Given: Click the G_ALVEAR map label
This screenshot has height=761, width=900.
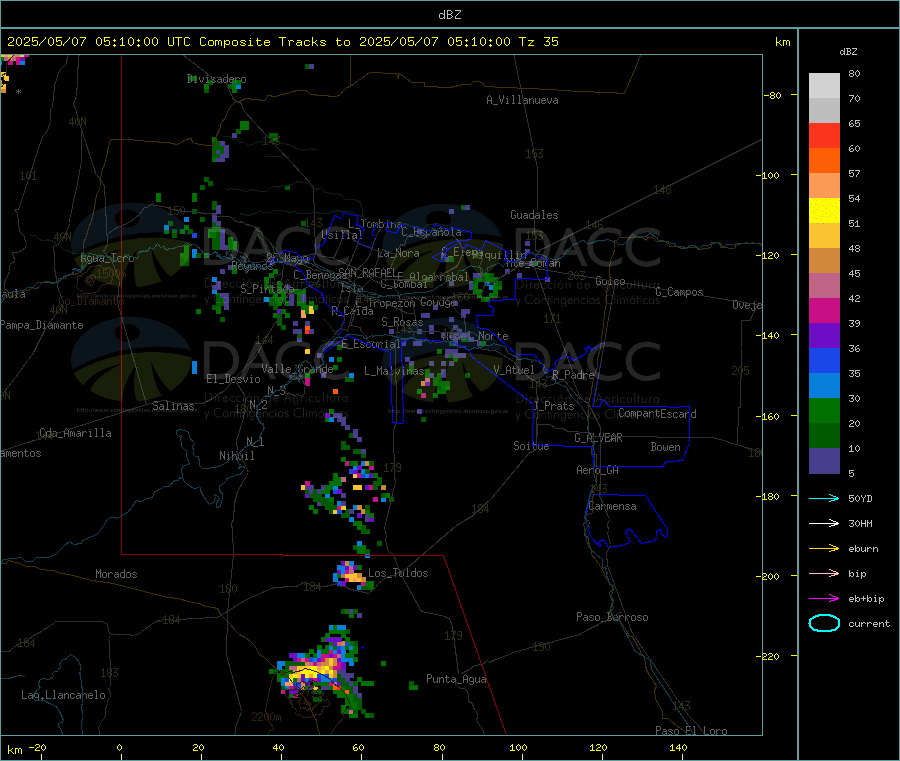Looking at the screenshot, I should [598, 437].
